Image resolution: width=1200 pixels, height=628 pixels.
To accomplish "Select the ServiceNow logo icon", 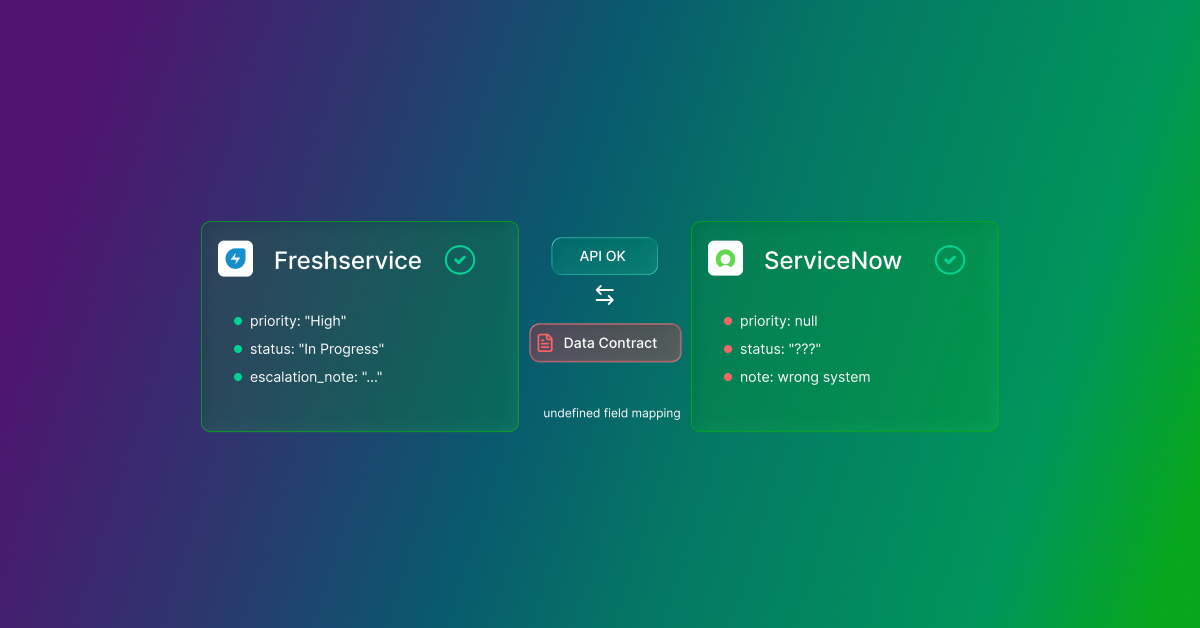I will tap(725, 258).
